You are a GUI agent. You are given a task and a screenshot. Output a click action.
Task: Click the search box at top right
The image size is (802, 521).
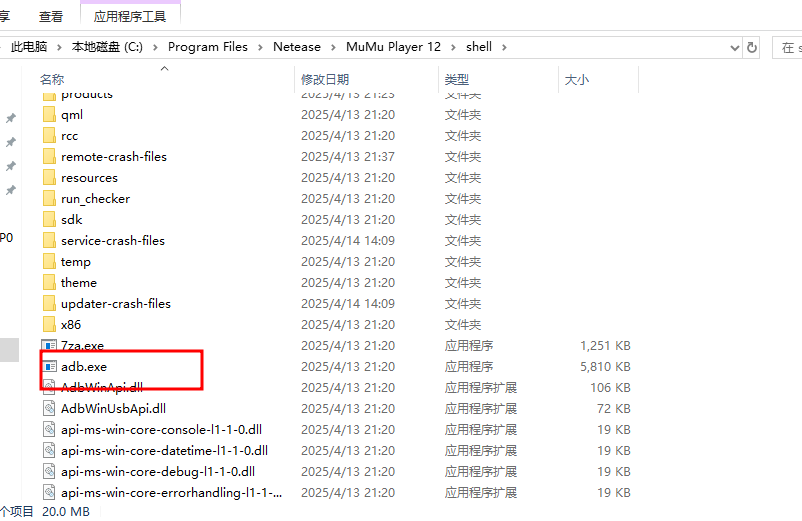pyautogui.click(x=788, y=47)
